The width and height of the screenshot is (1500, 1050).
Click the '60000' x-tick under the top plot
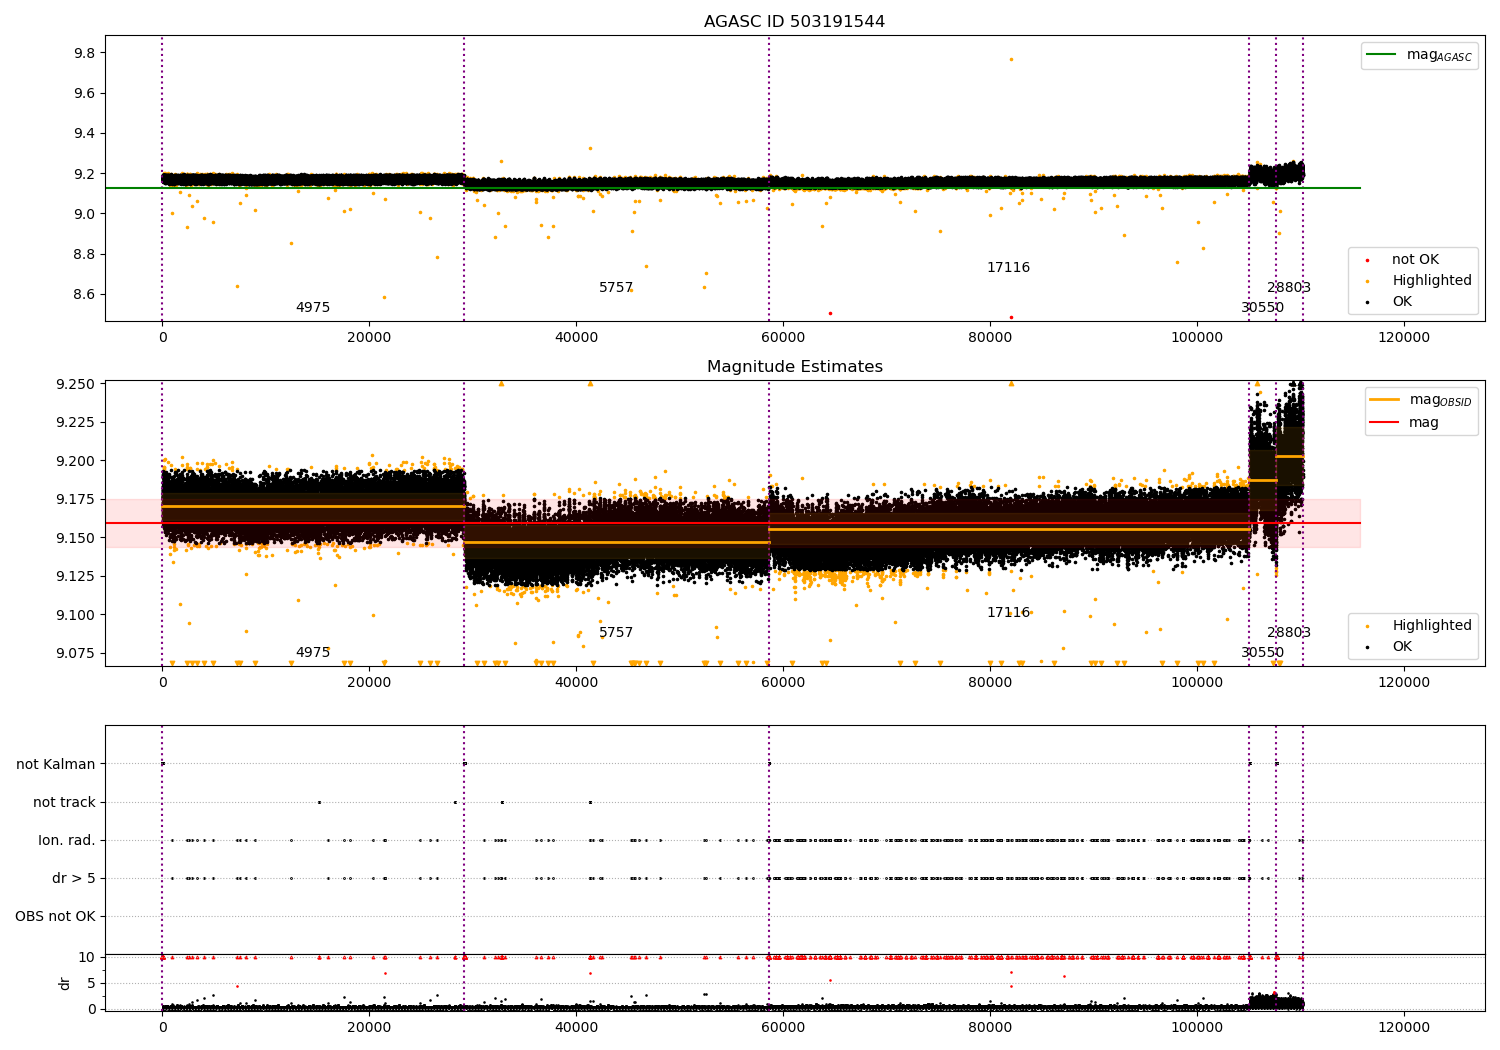(783, 338)
